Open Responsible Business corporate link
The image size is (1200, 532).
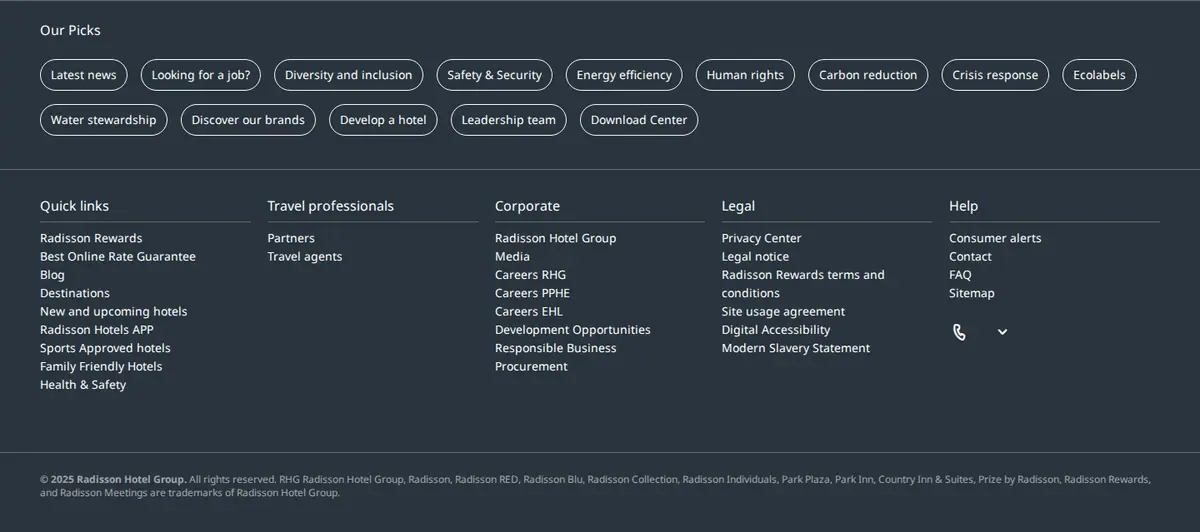pos(556,348)
